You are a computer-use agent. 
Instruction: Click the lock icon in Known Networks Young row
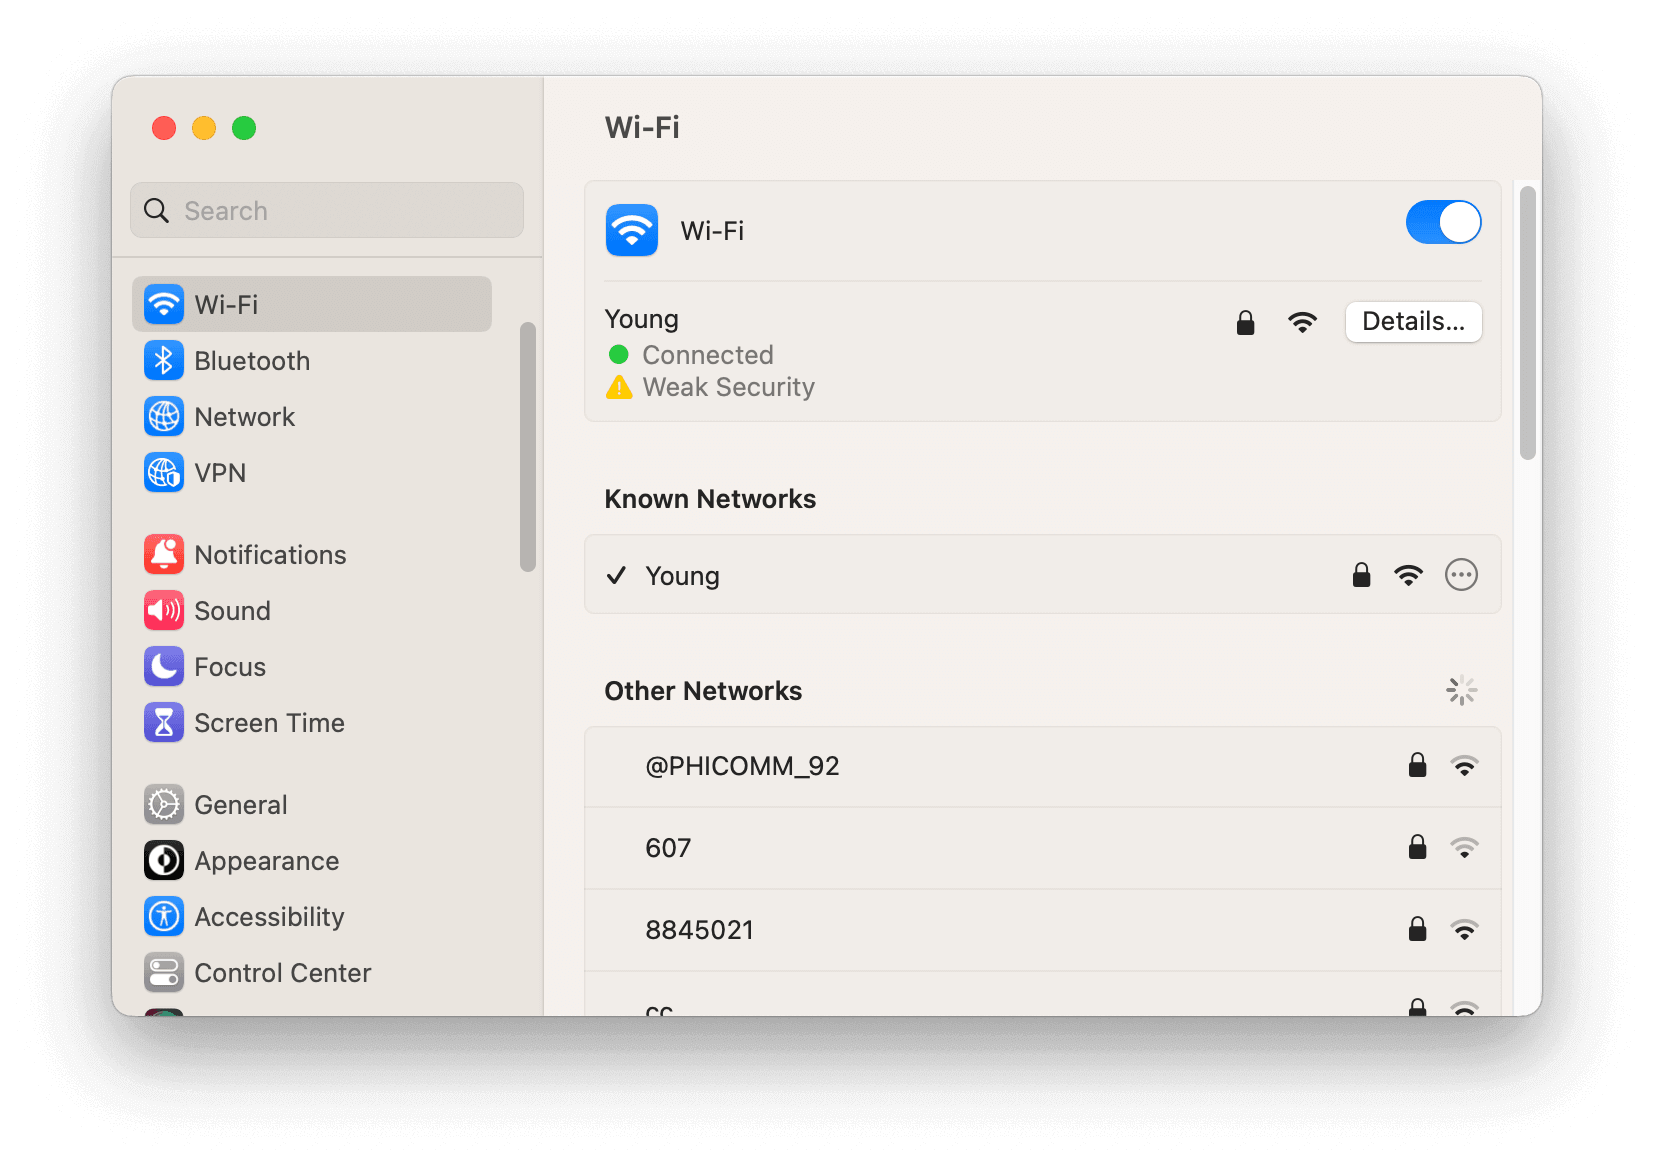click(1361, 574)
